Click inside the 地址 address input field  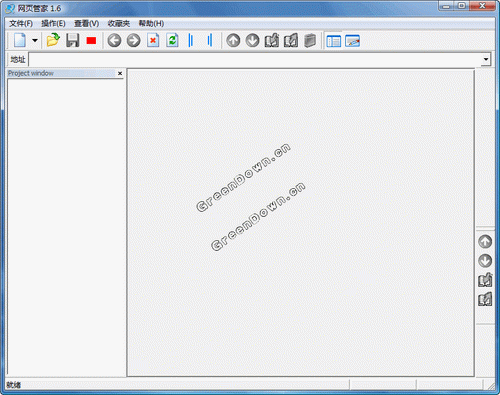(x=255, y=59)
